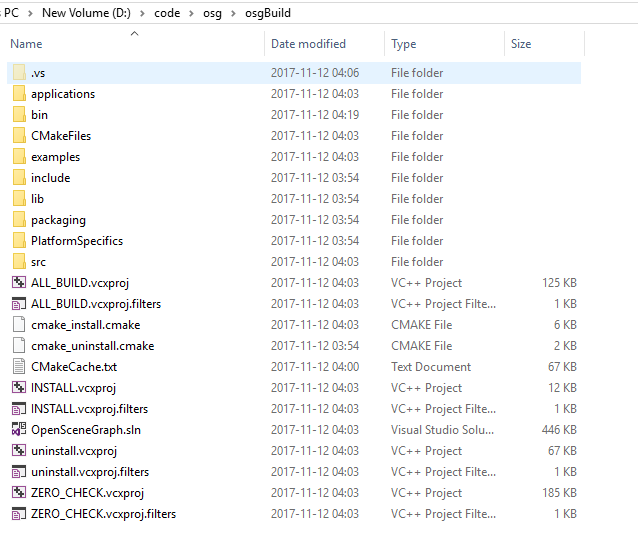Viewport: 638px width, 545px height.
Task: Select the file name INSTALL.vcxproj.filters
Action: point(90,409)
